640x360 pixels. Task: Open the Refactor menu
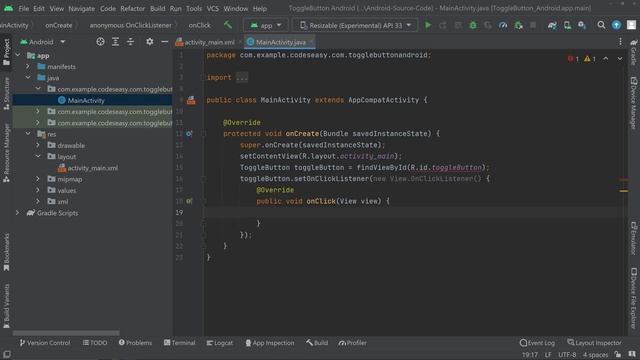pyautogui.click(x=132, y=8)
